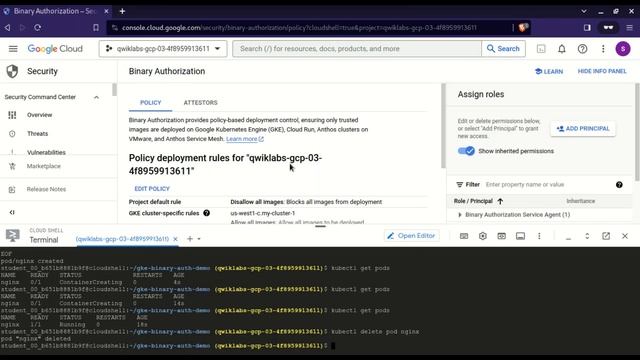Click the LEARN button

(549, 71)
